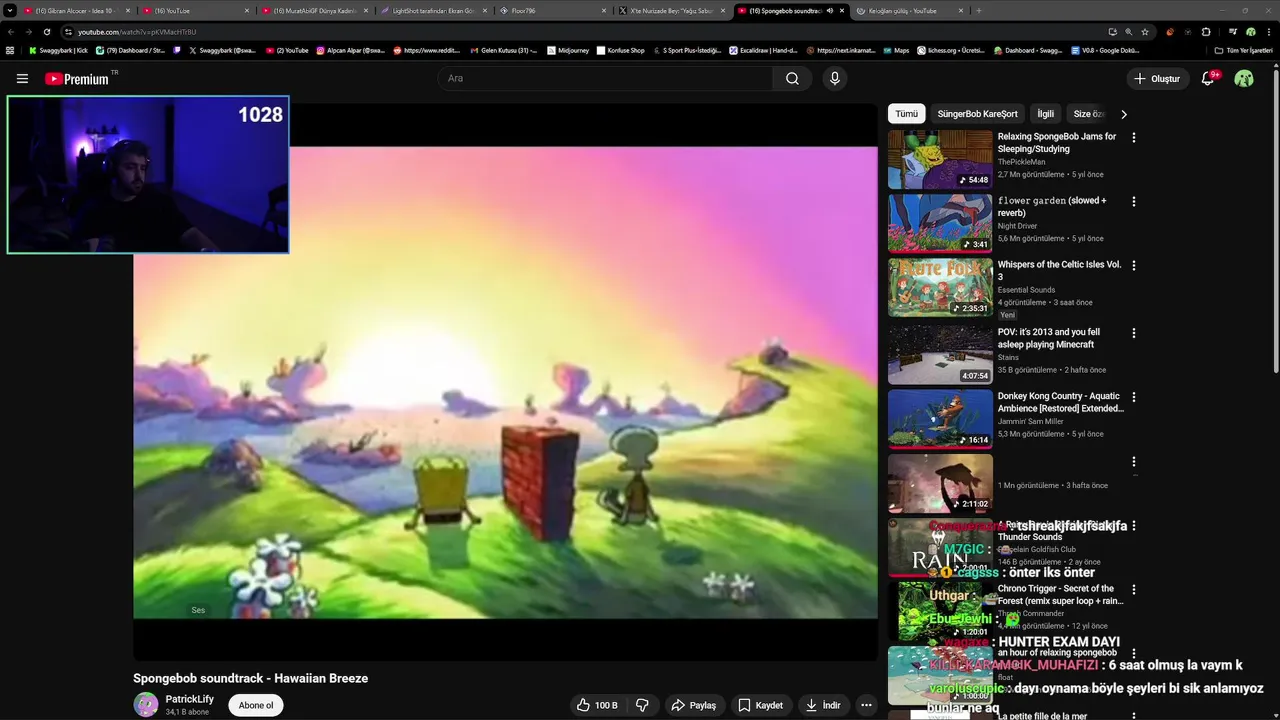Click the Ses volume control on player

(x=198, y=610)
